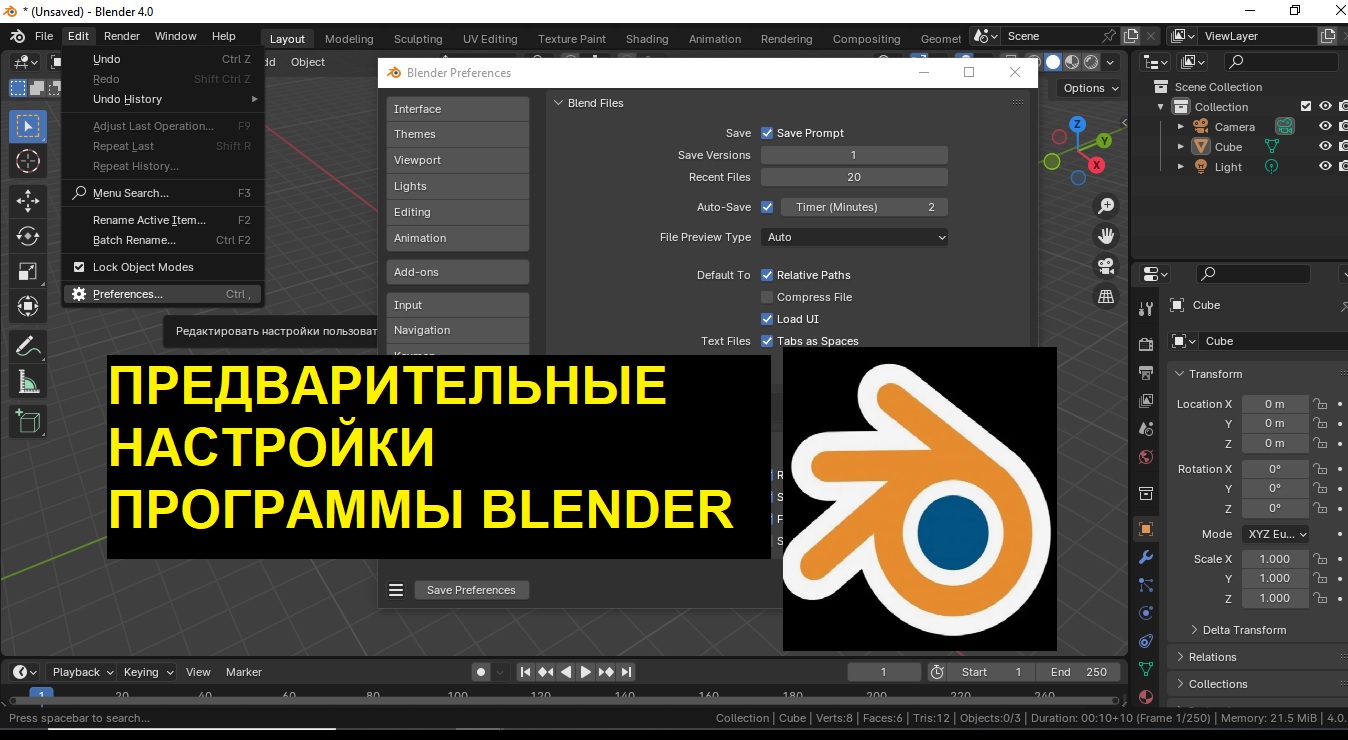Click the Camera object data icon in outliner
1348x740 pixels.
[x=1285, y=127]
